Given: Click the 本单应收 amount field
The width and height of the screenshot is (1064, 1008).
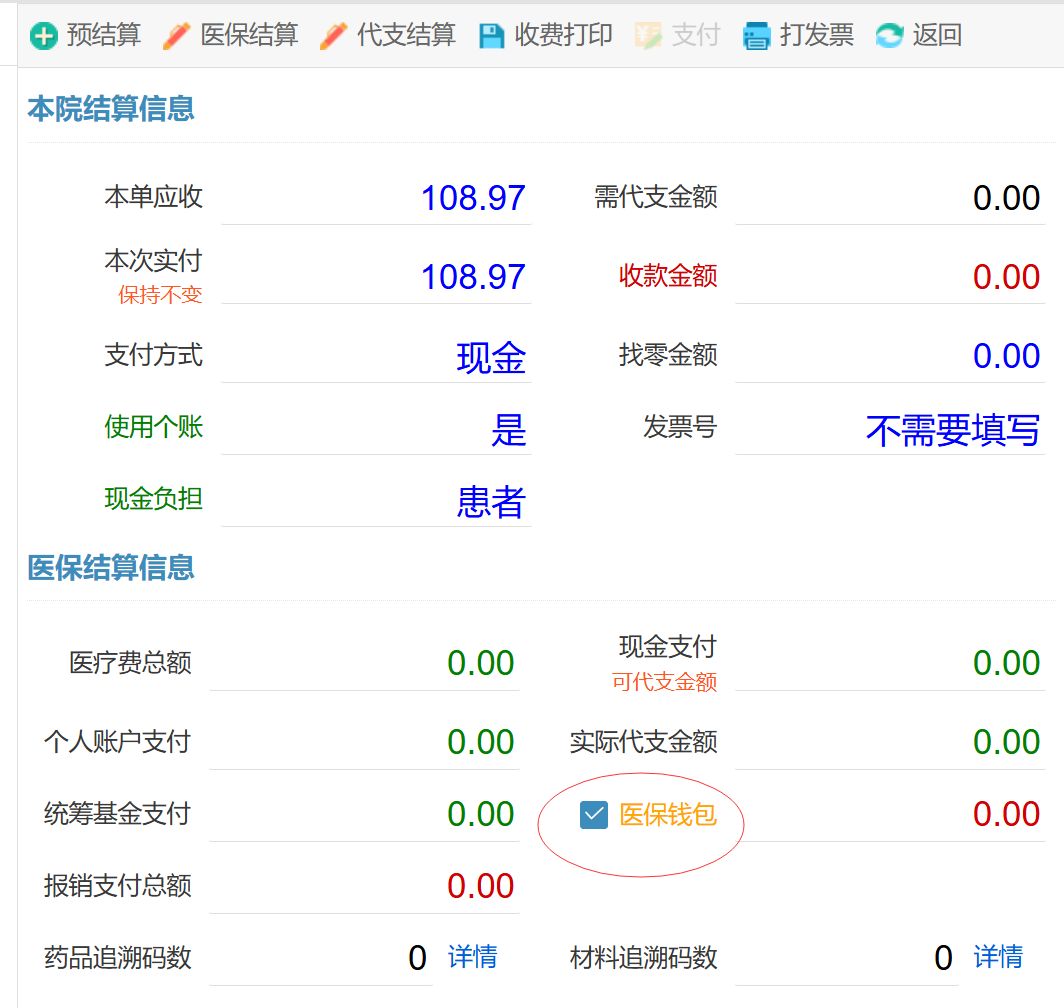Looking at the screenshot, I should click(x=376, y=198).
